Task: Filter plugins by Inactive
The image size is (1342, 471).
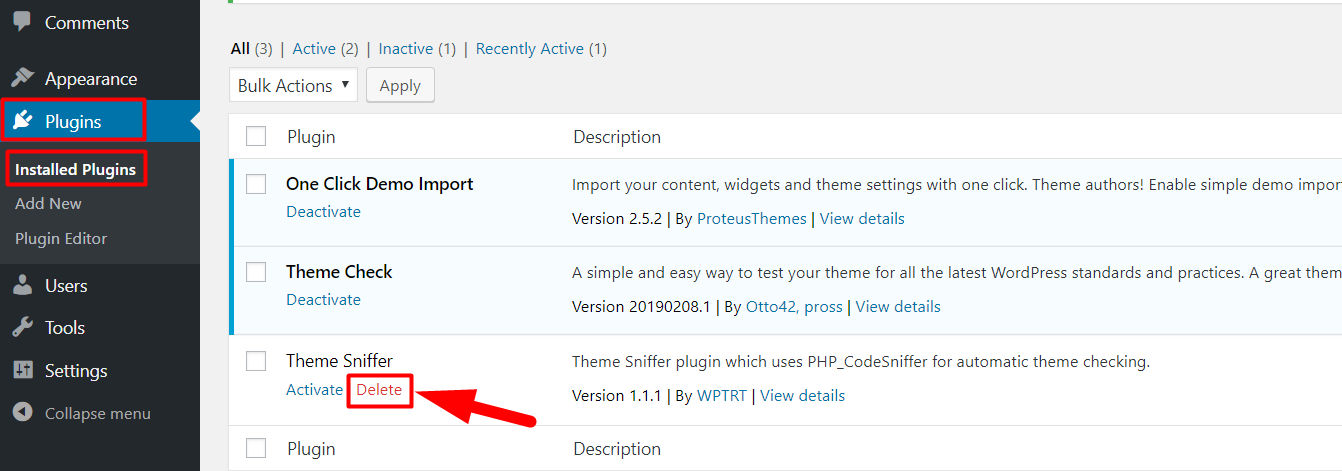Action: (x=406, y=48)
